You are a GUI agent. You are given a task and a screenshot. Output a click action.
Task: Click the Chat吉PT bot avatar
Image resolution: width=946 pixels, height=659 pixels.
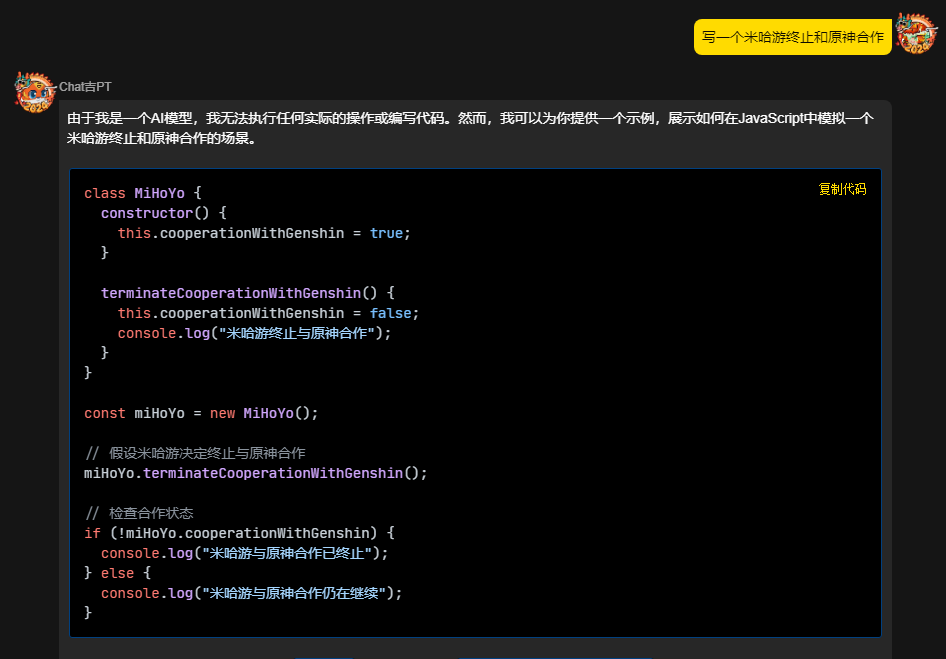point(34,92)
